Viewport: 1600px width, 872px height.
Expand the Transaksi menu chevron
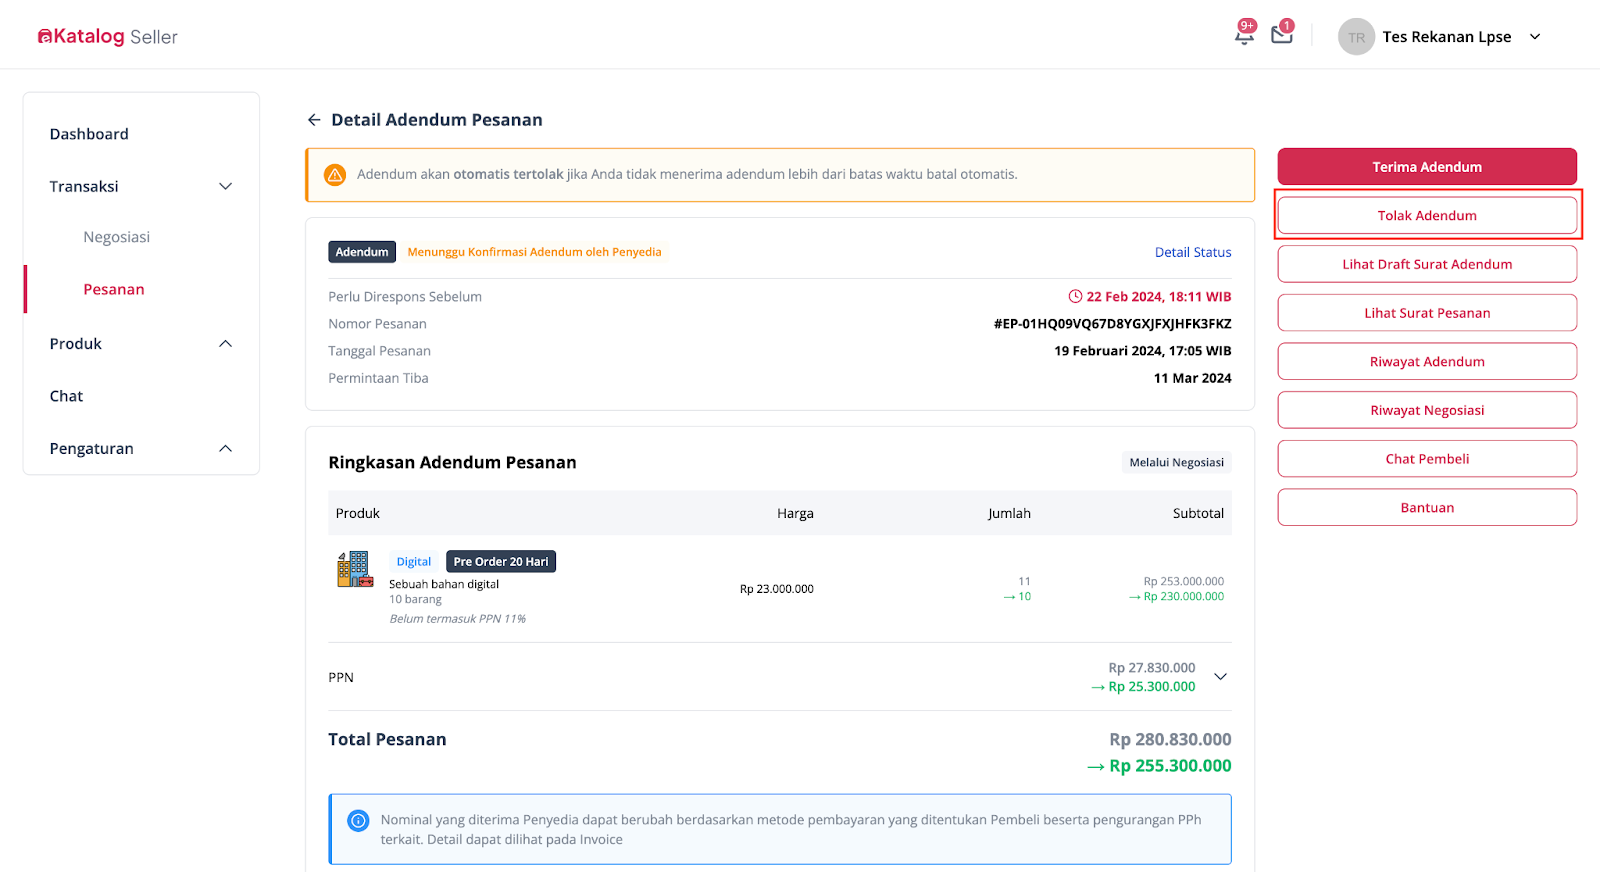[226, 187]
